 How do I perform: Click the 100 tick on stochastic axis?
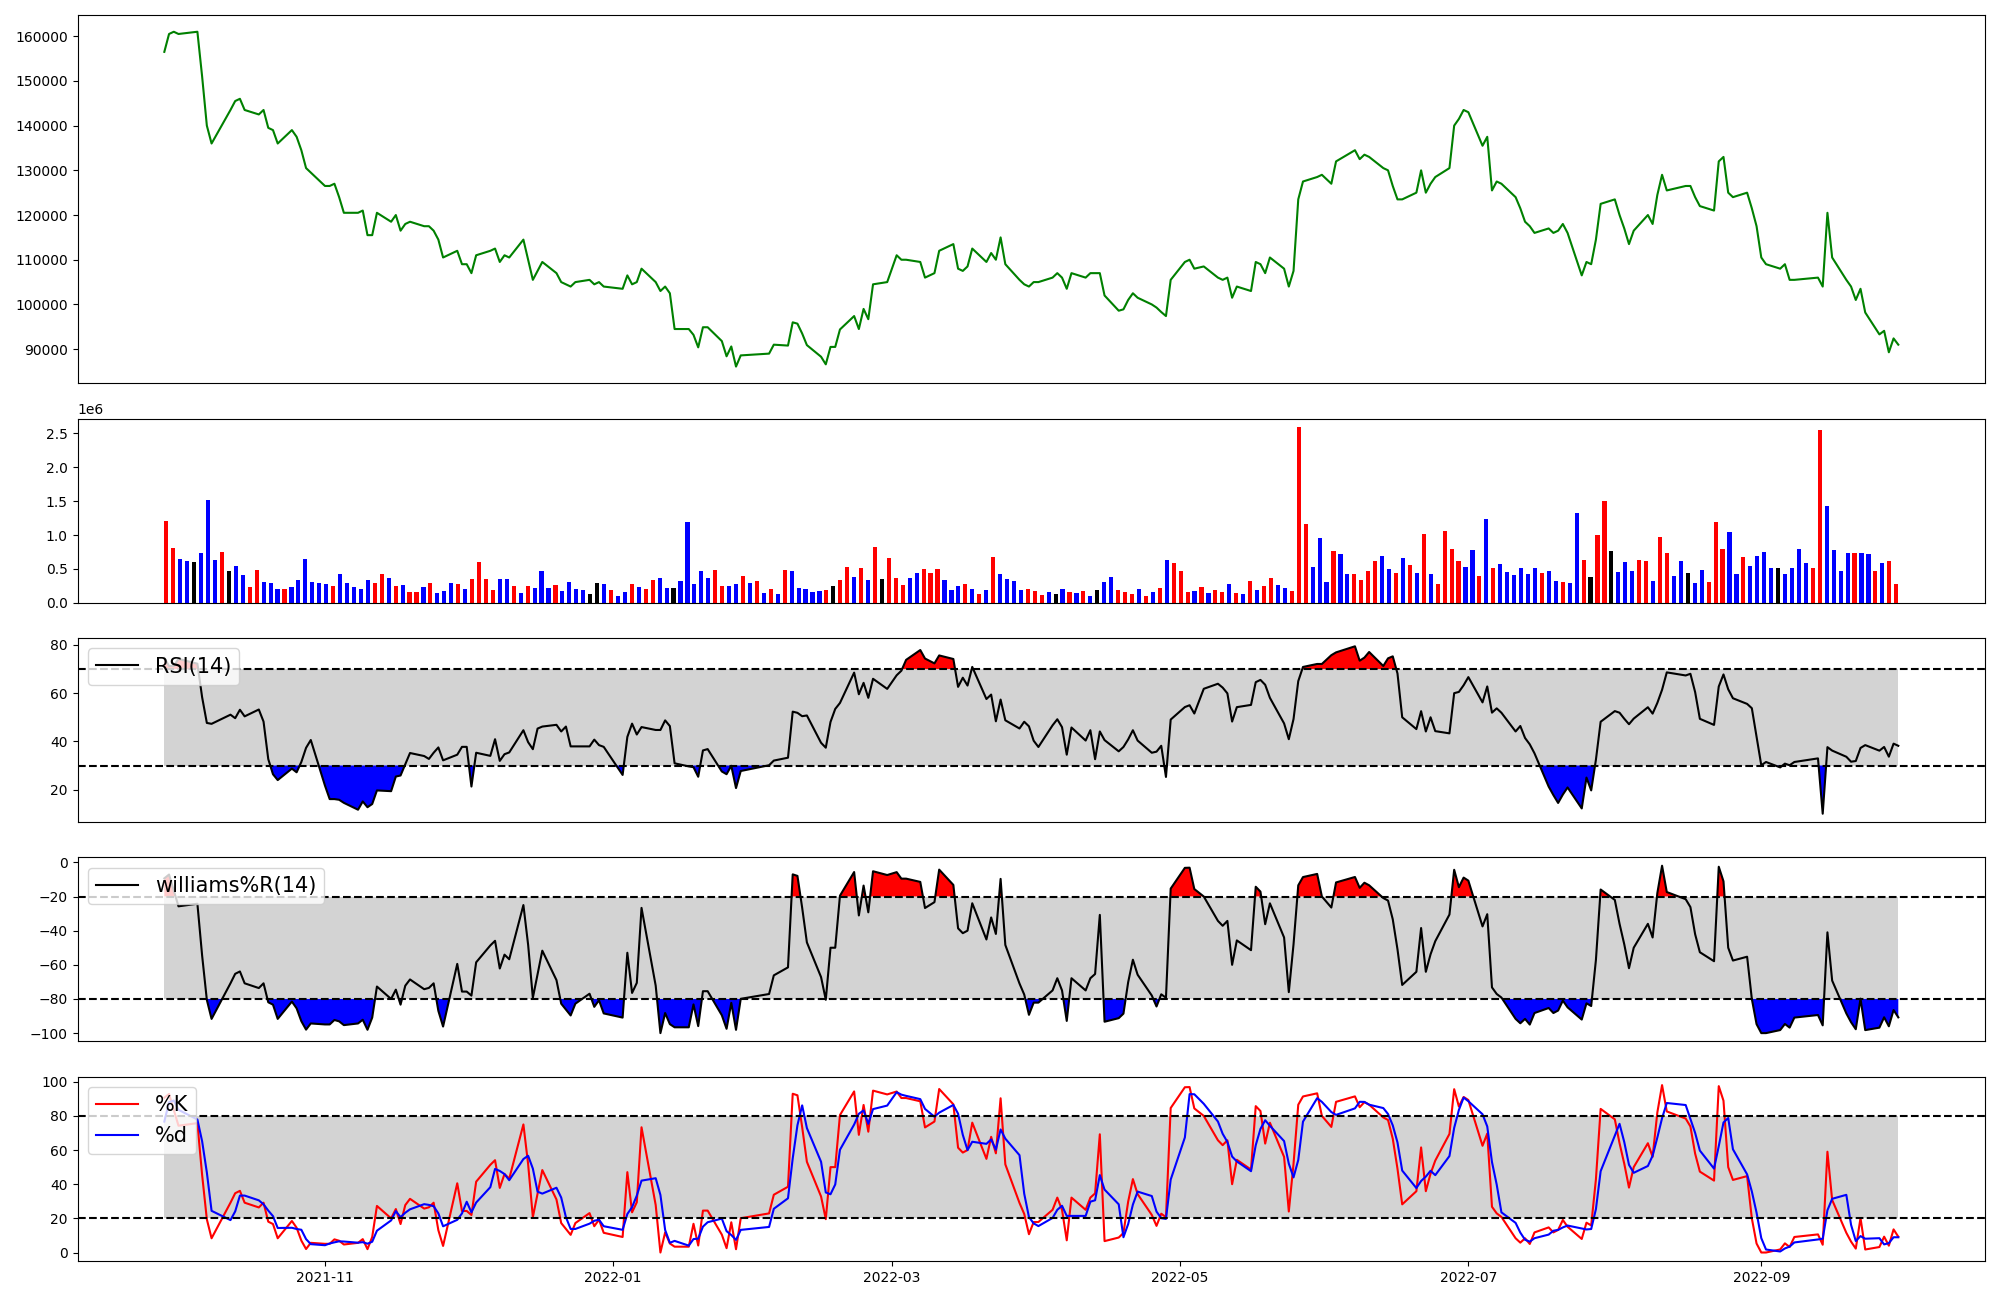pyautogui.click(x=56, y=1082)
